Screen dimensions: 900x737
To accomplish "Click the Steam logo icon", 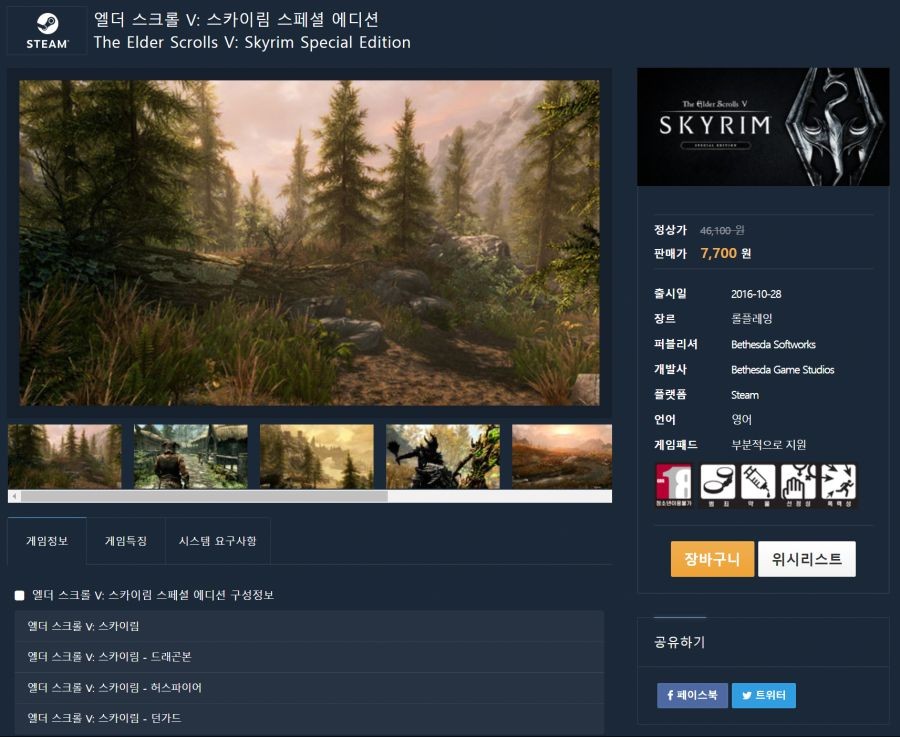I will coord(47,30).
